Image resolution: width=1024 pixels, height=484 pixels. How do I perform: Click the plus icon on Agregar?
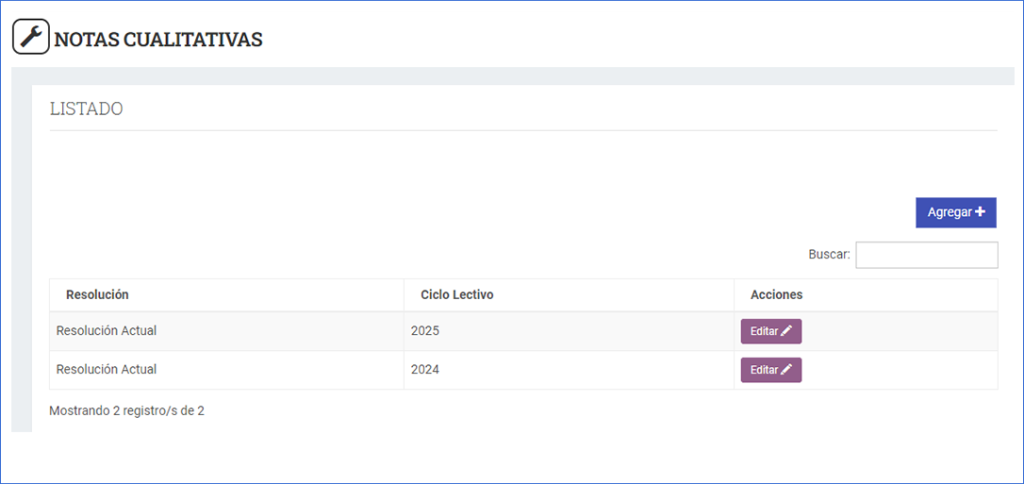click(x=980, y=212)
